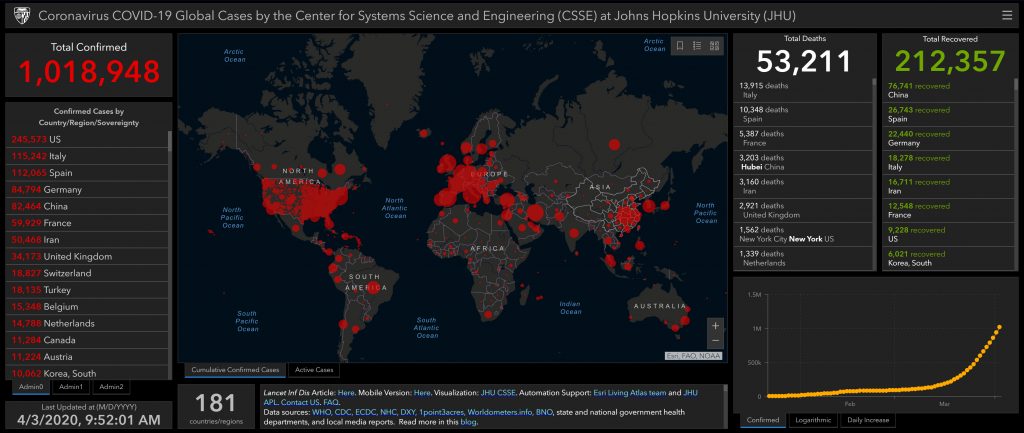Select the Admin1 tab
Screen dimensions: 1024x433
tap(71, 387)
